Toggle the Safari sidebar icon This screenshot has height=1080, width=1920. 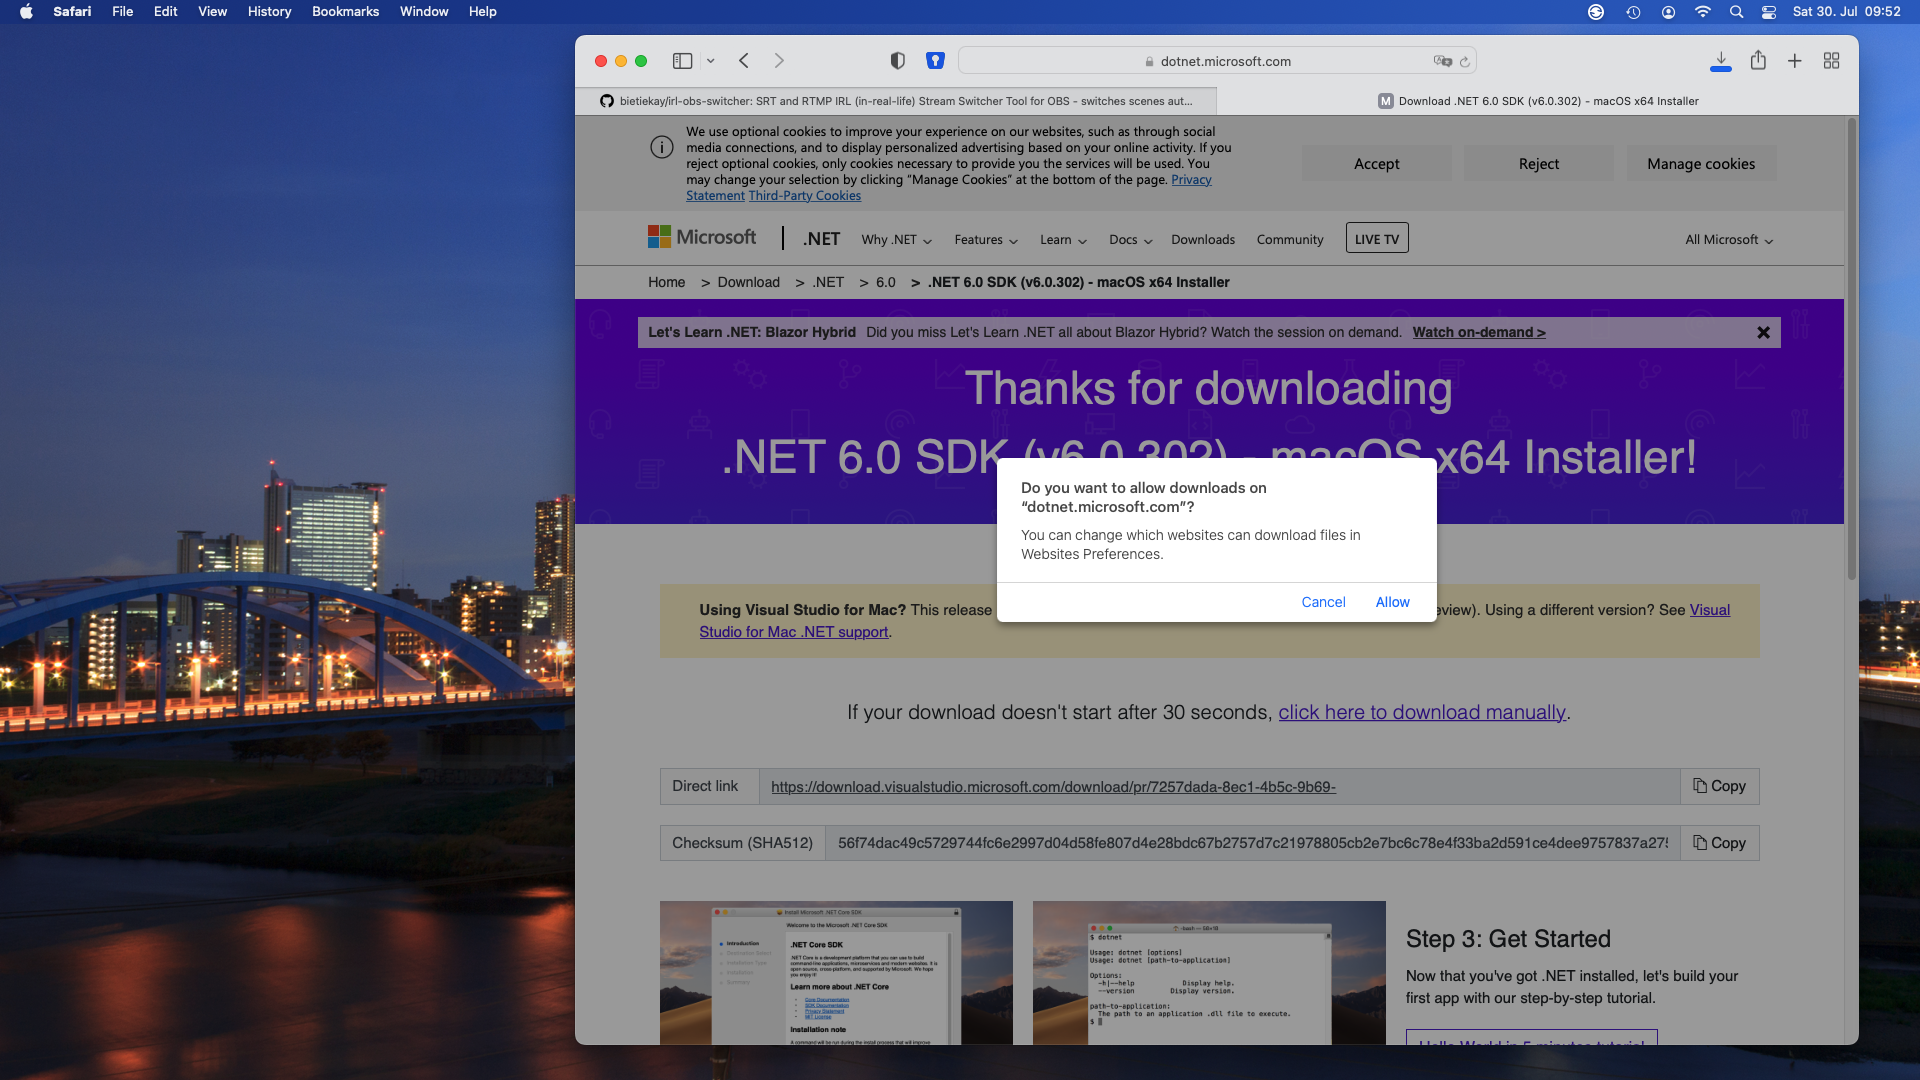[x=682, y=61]
